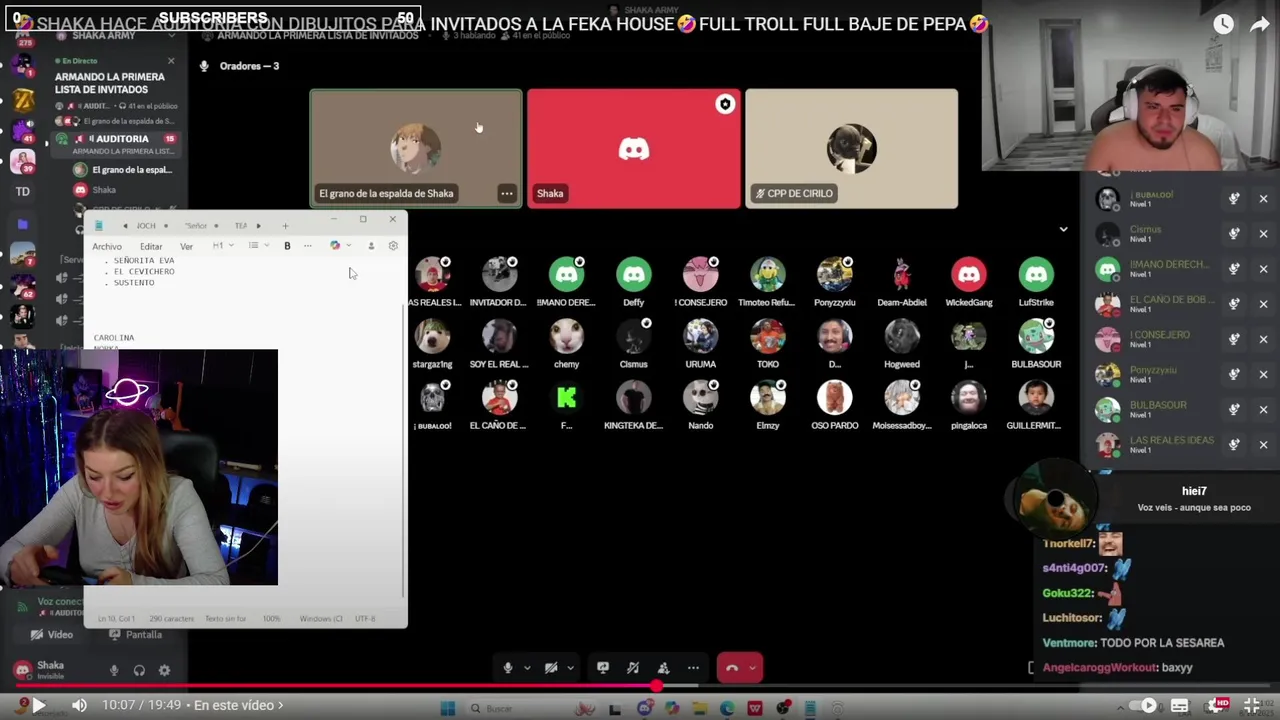Open Notepad settings gear

point(393,246)
